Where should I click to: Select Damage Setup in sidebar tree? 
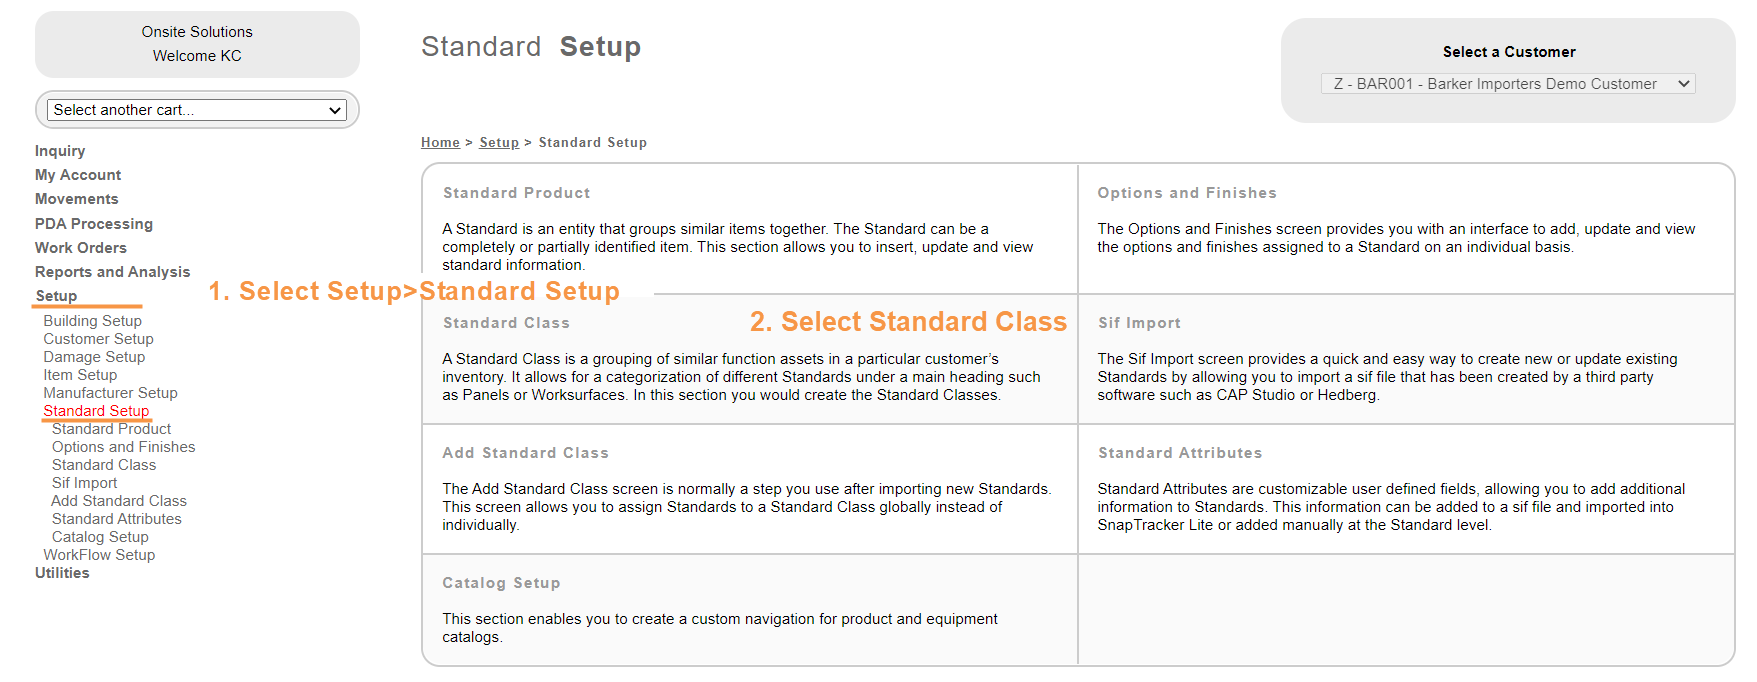[x=94, y=357]
